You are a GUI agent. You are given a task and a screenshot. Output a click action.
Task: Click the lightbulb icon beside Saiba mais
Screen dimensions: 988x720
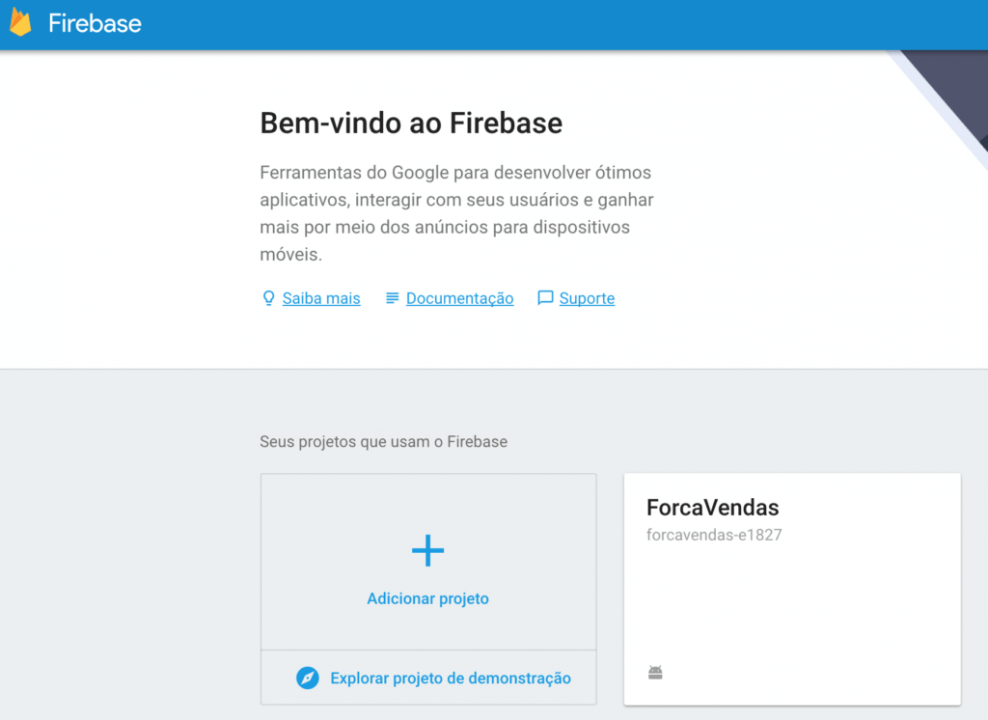[268, 298]
